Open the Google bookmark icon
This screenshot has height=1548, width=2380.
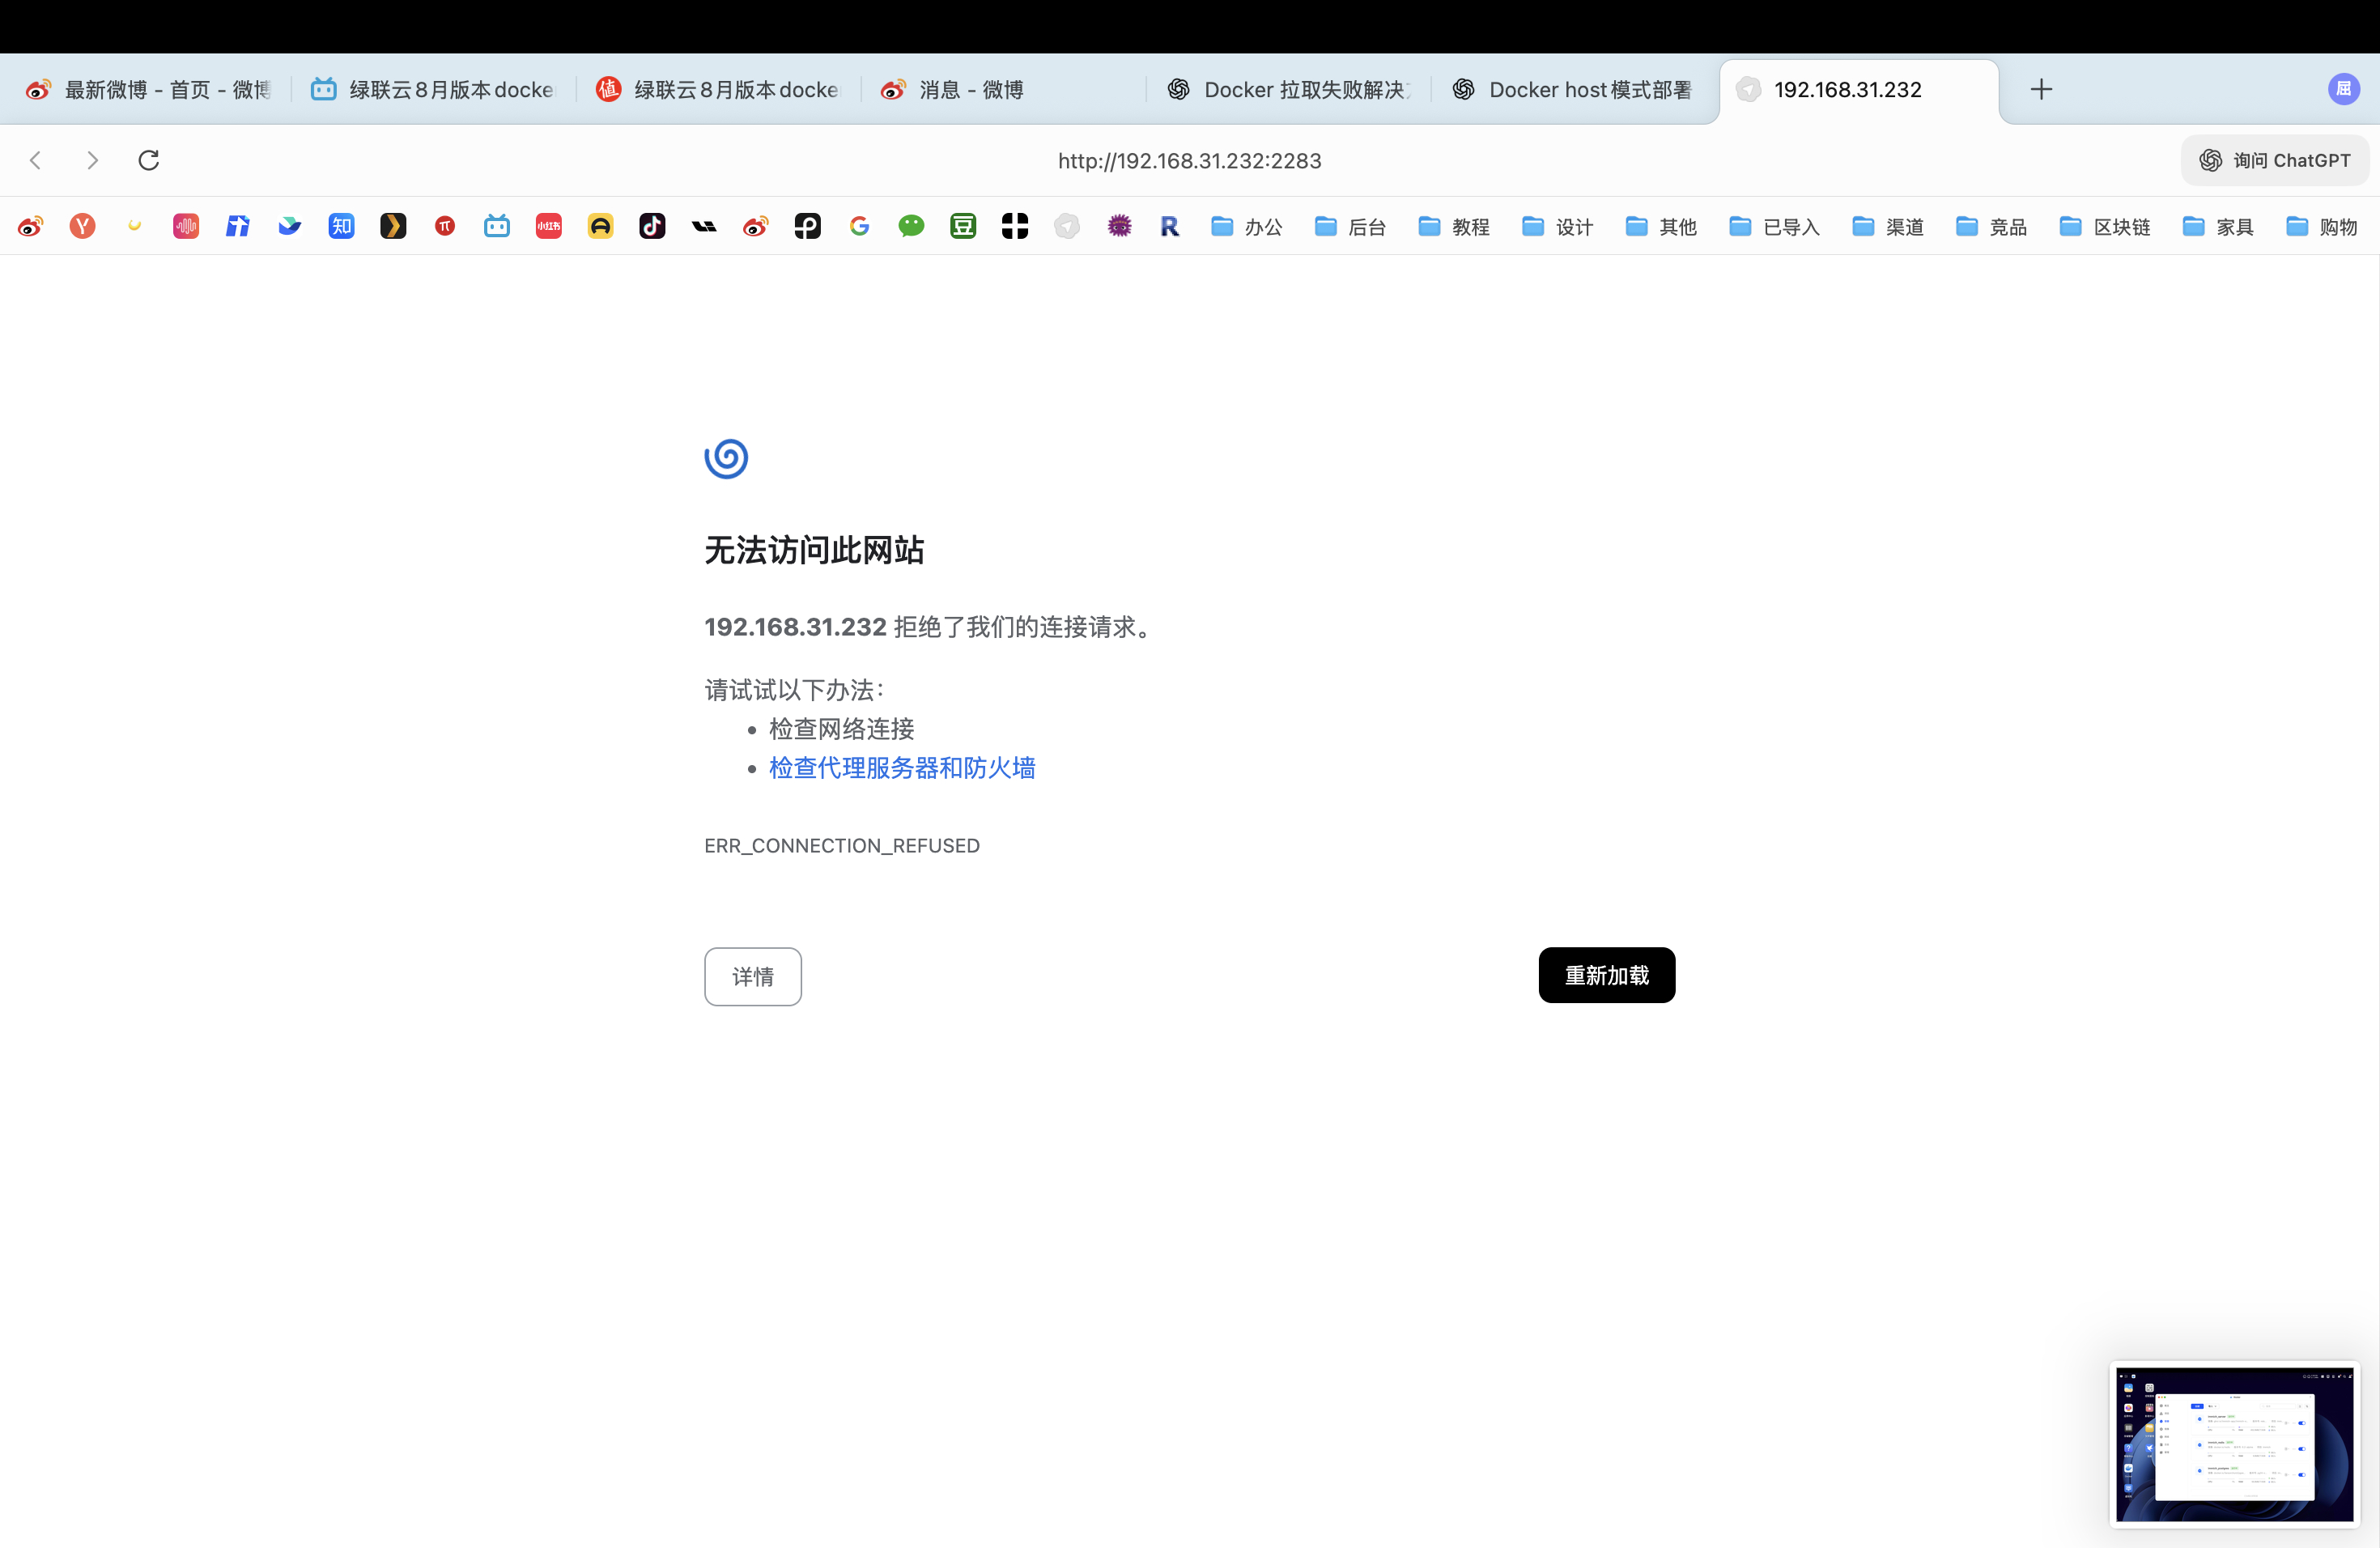coord(859,226)
